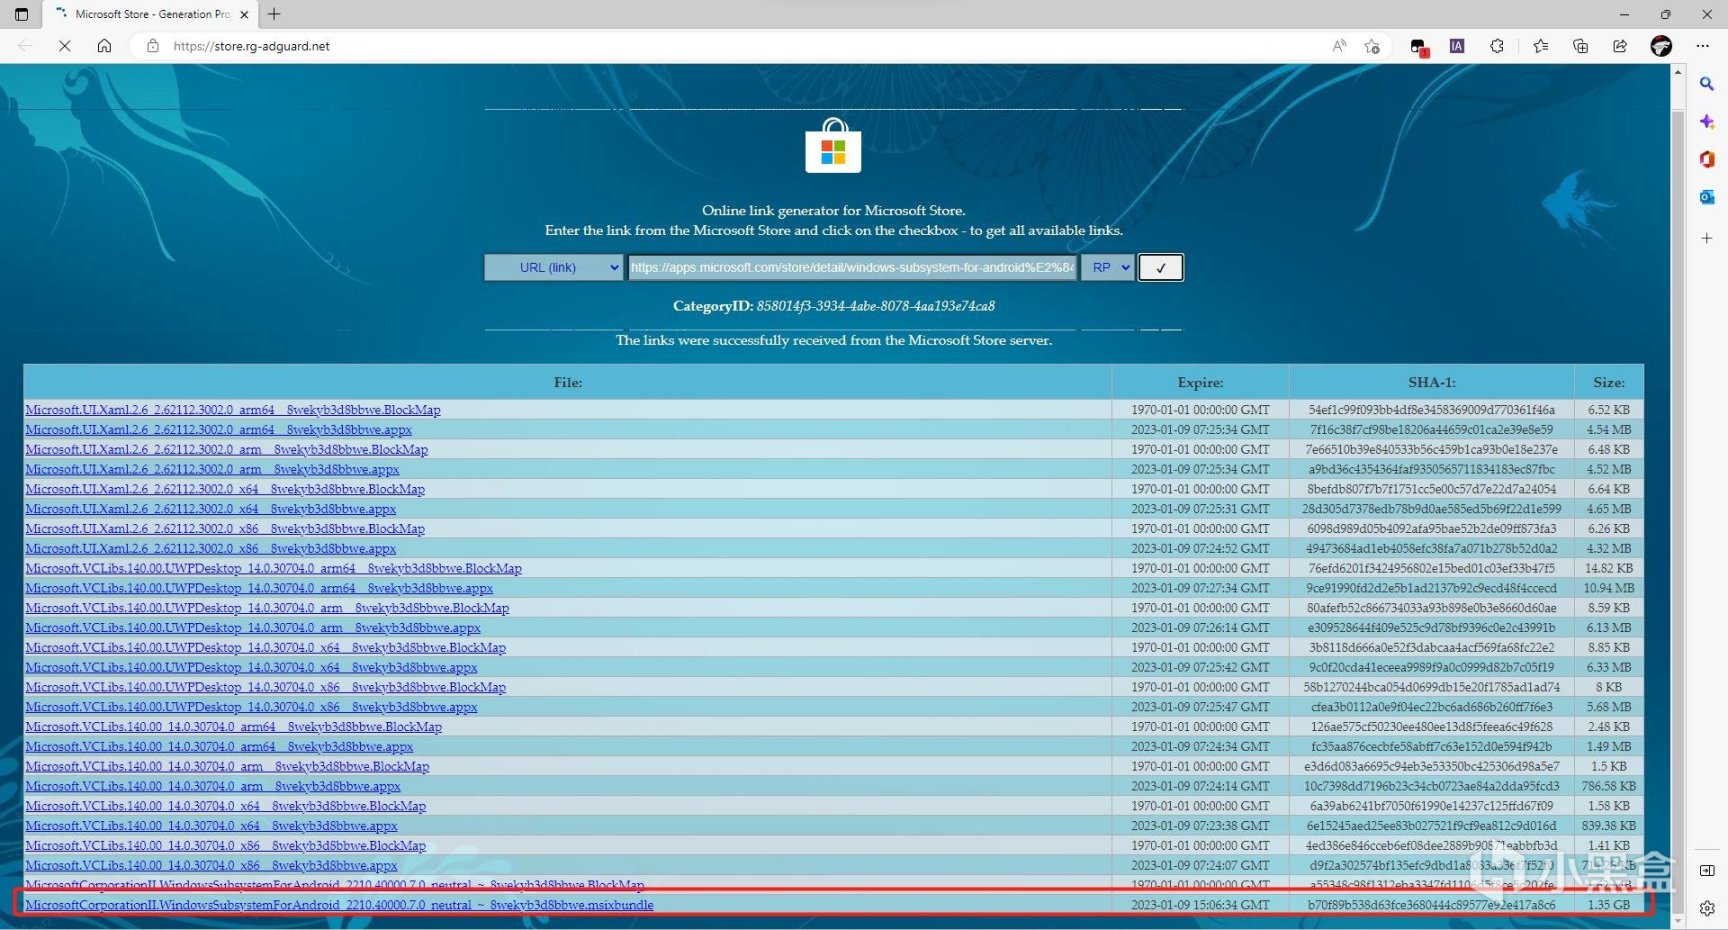Image resolution: width=1728 pixels, height=930 pixels.
Task: Open Outlook in sidebar
Action: pyautogui.click(x=1707, y=198)
